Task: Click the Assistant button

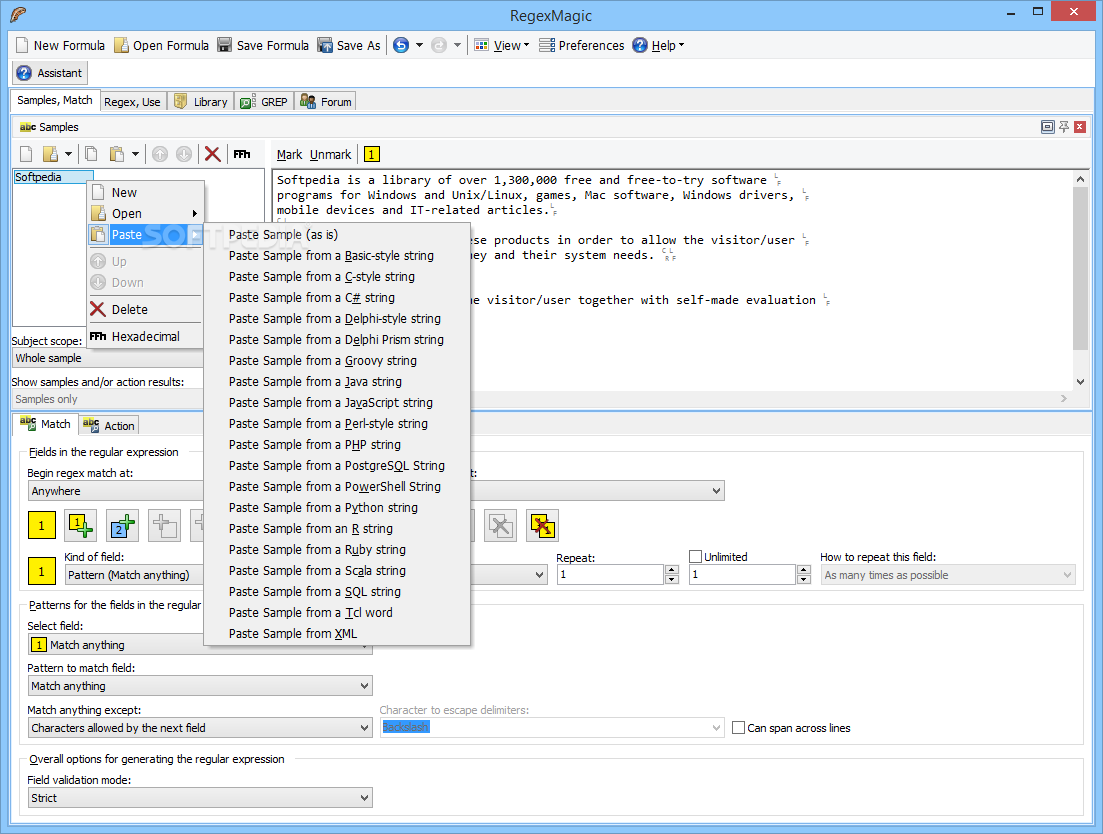Action: click(49, 72)
